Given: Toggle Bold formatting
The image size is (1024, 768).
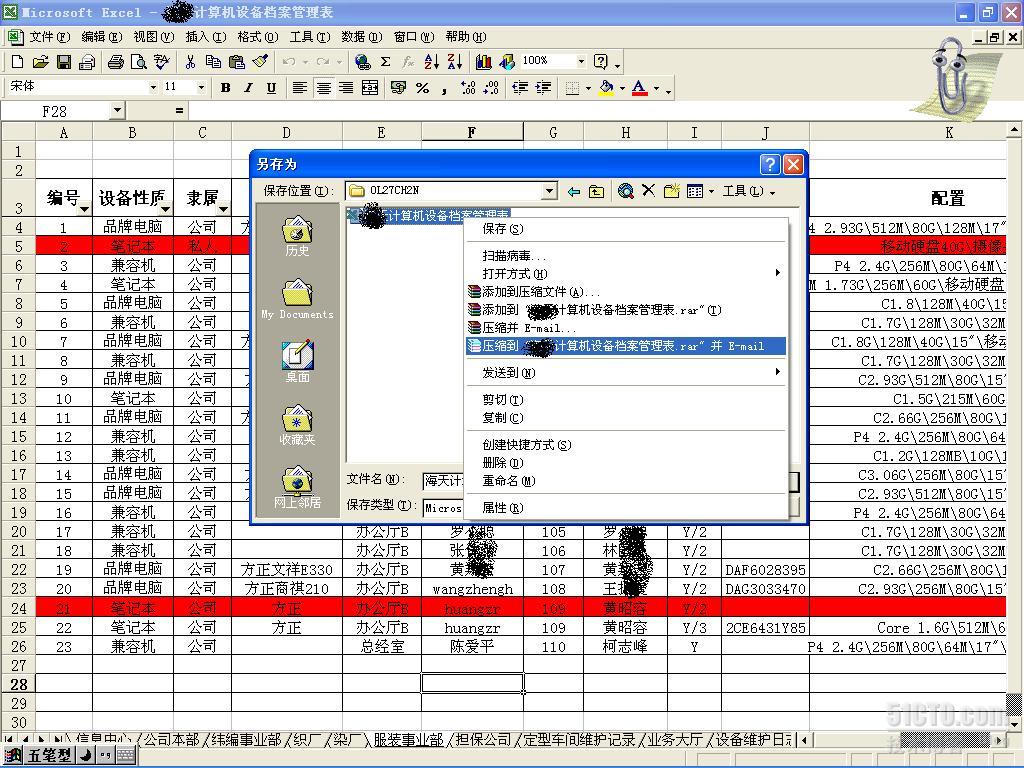Looking at the screenshot, I should point(225,88).
